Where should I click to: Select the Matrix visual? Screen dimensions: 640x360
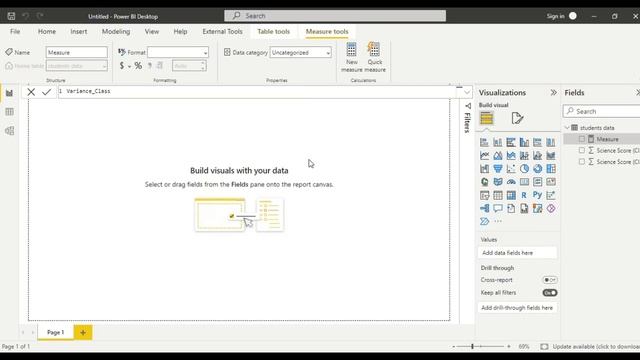pyautogui.click(x=511, y=196)
